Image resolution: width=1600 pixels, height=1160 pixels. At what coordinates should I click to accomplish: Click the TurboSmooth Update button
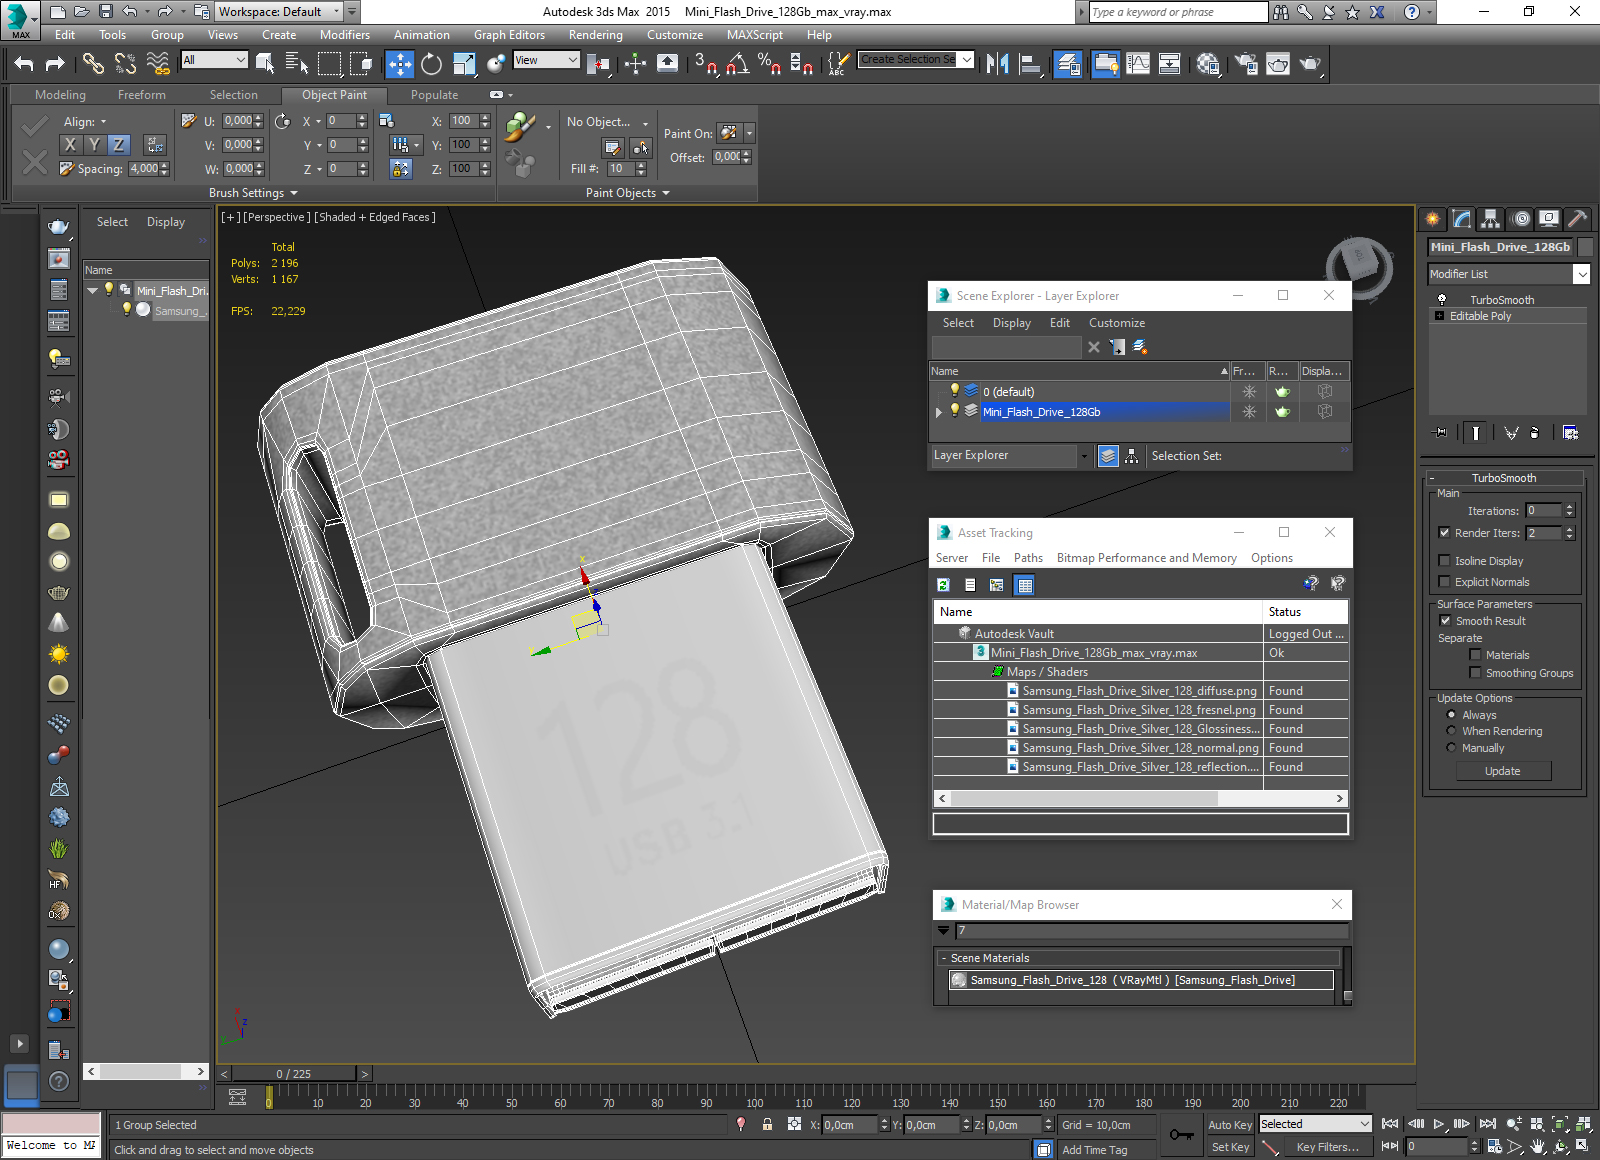[x=1502, y=771]
